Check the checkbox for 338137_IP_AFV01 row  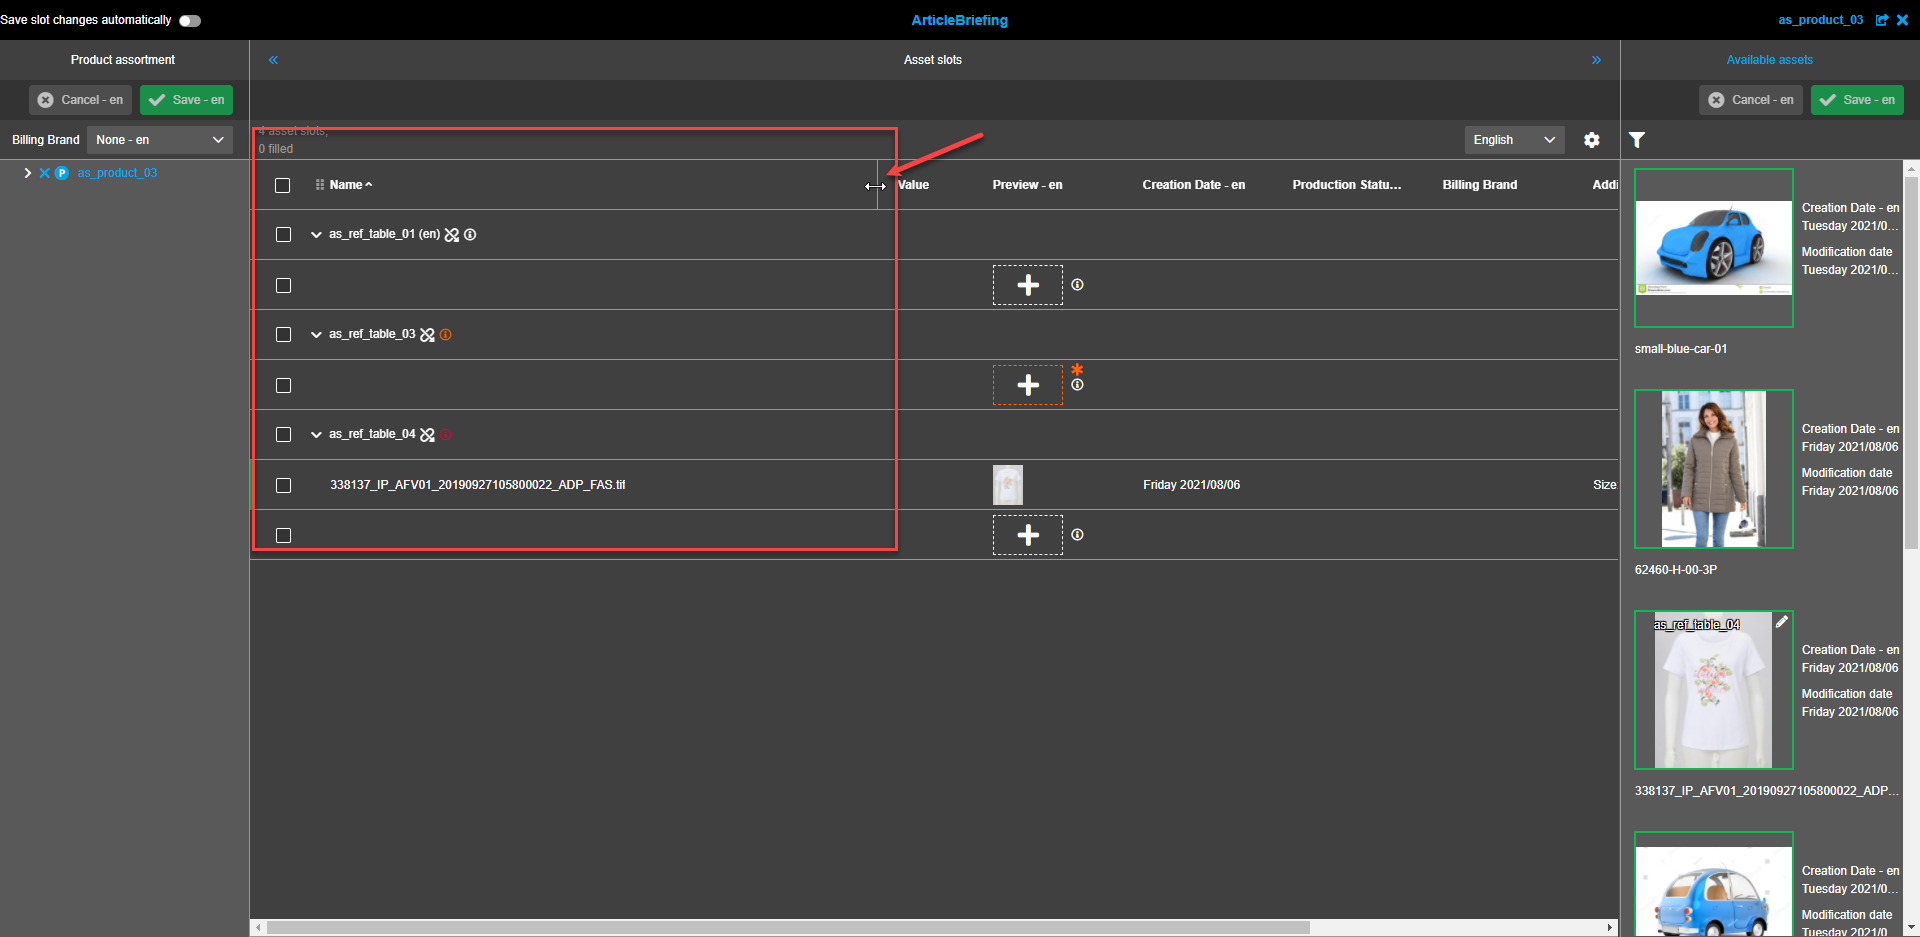283,485
